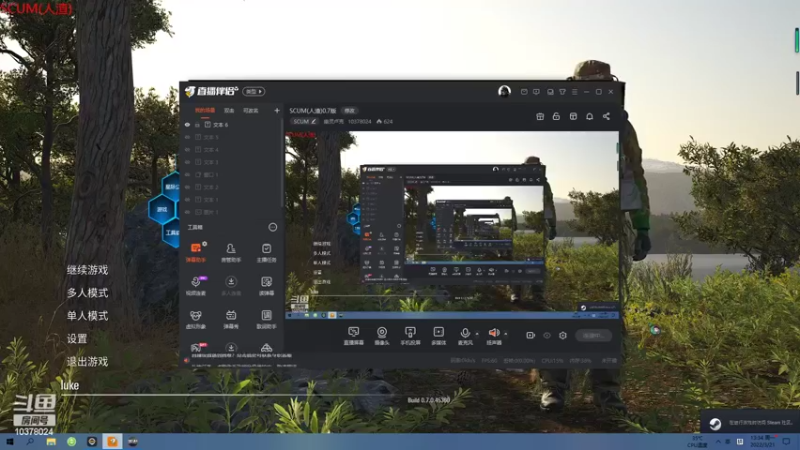Toggle visibility of the 文本 2 layer
Screen dimensions: 800x450
[187, 187]
